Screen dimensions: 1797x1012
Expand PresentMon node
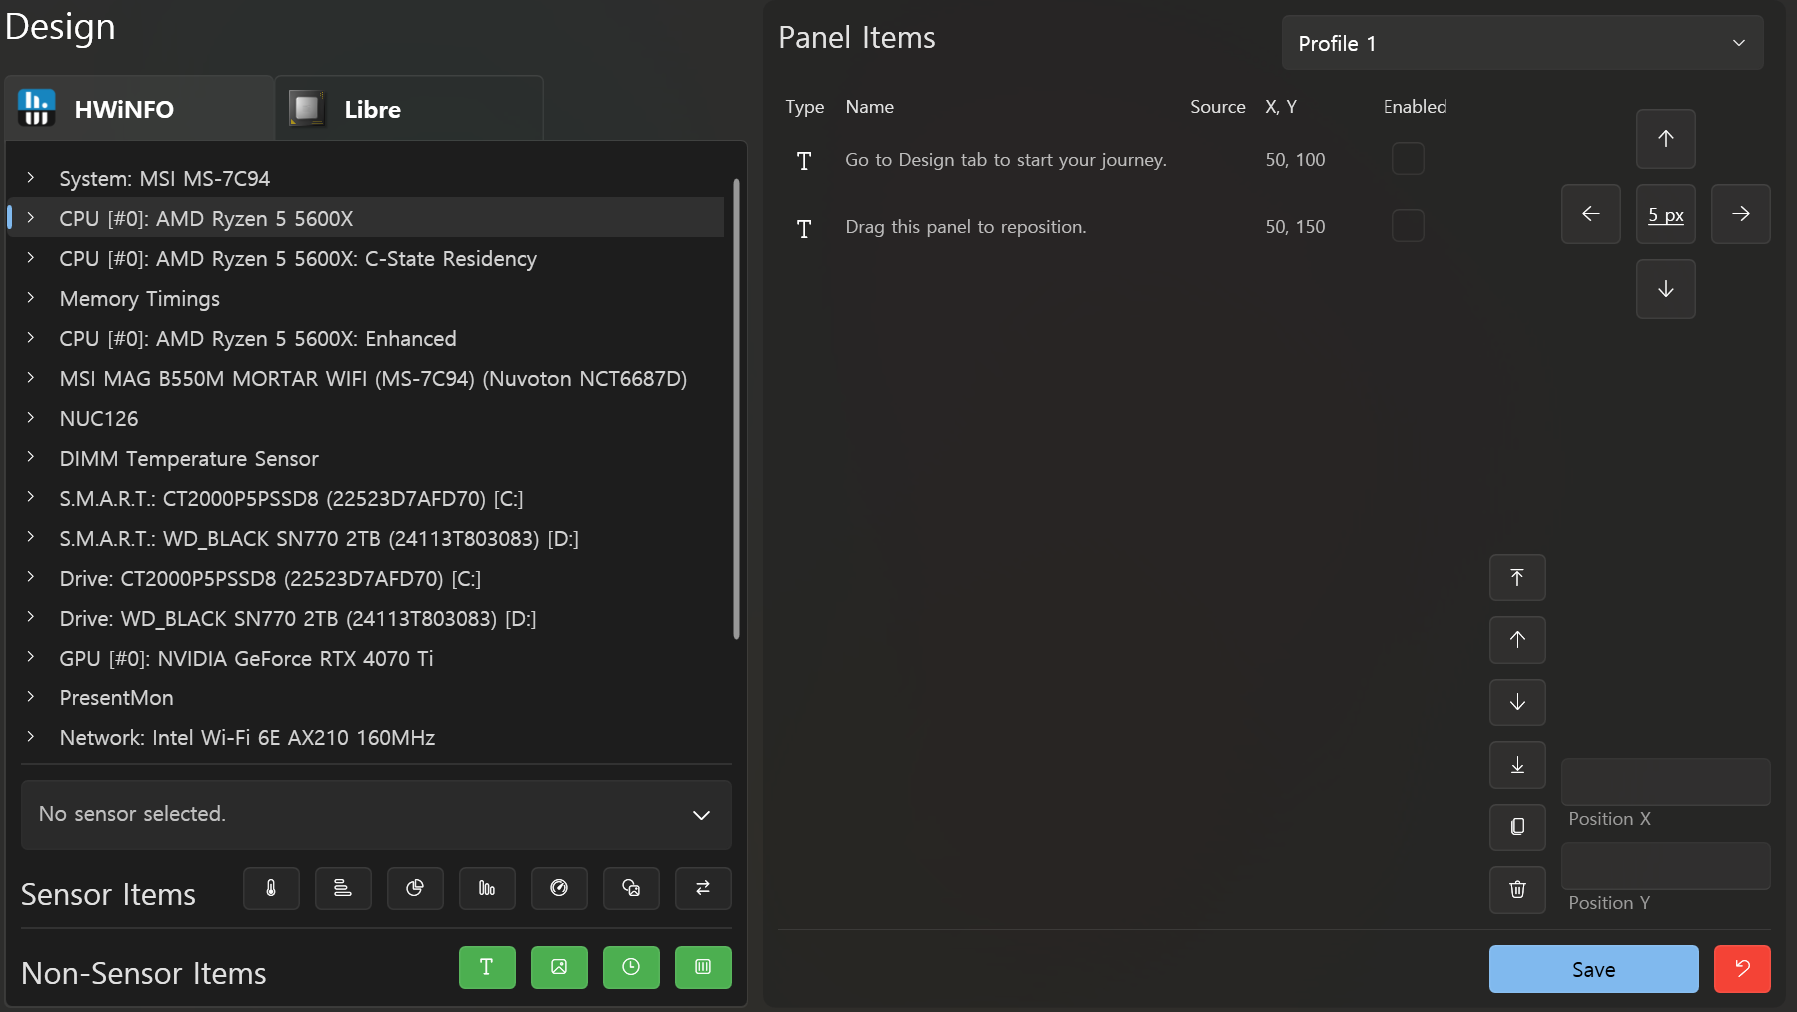click(31, 696)
